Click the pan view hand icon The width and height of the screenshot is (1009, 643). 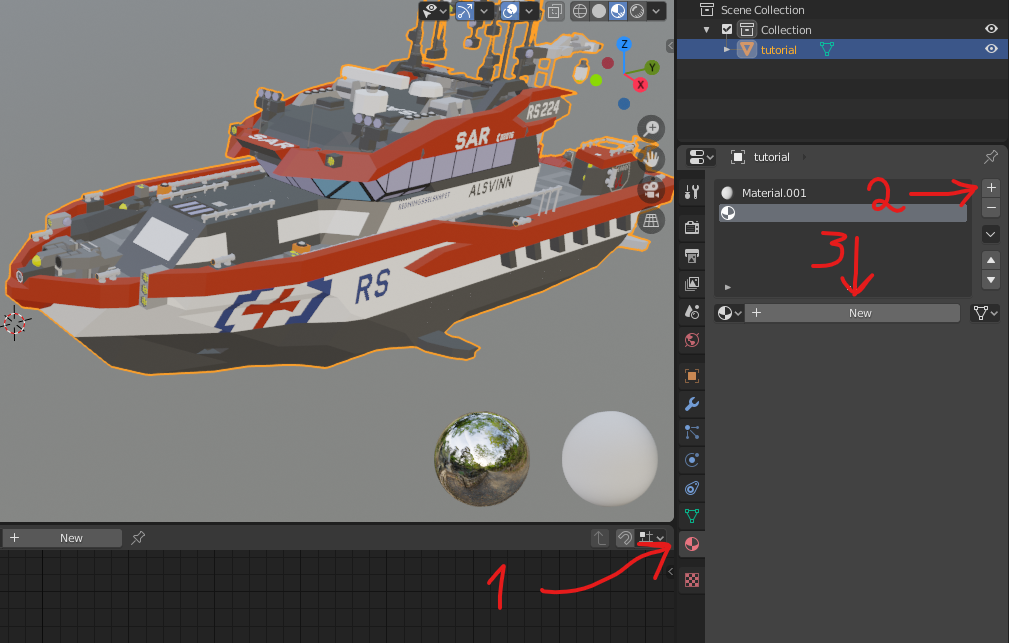[651, 158]
